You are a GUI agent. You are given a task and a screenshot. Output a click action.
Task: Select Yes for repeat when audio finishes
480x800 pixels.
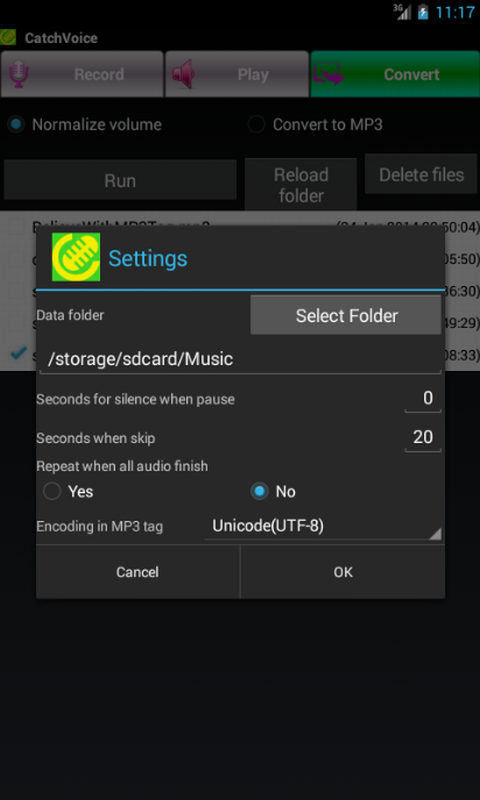click(68, 492)
